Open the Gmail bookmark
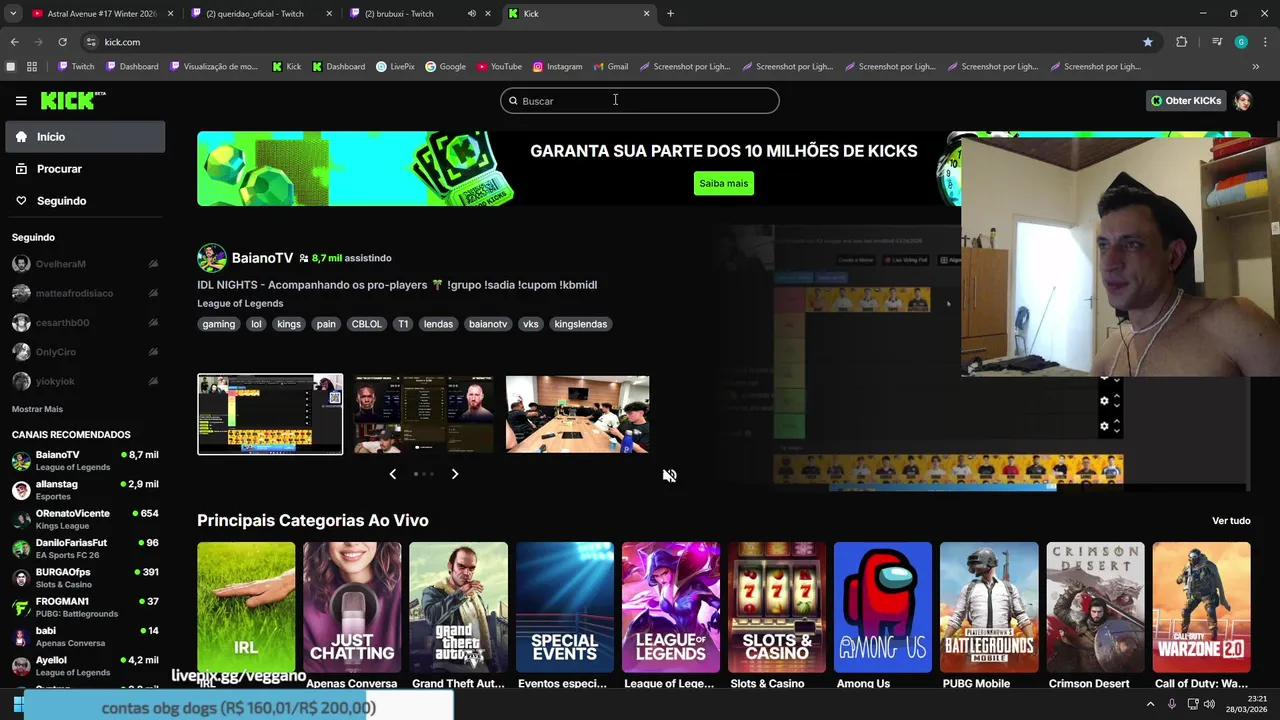1280x720 pixels. point(610,67)
